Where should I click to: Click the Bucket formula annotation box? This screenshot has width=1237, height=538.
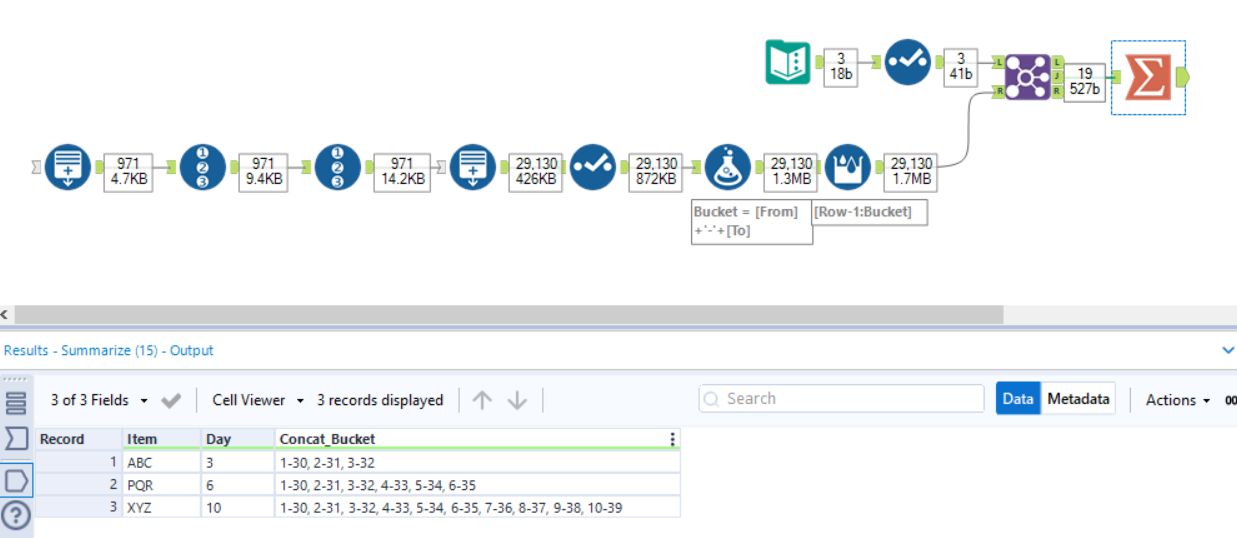click(x=751, y=221)
